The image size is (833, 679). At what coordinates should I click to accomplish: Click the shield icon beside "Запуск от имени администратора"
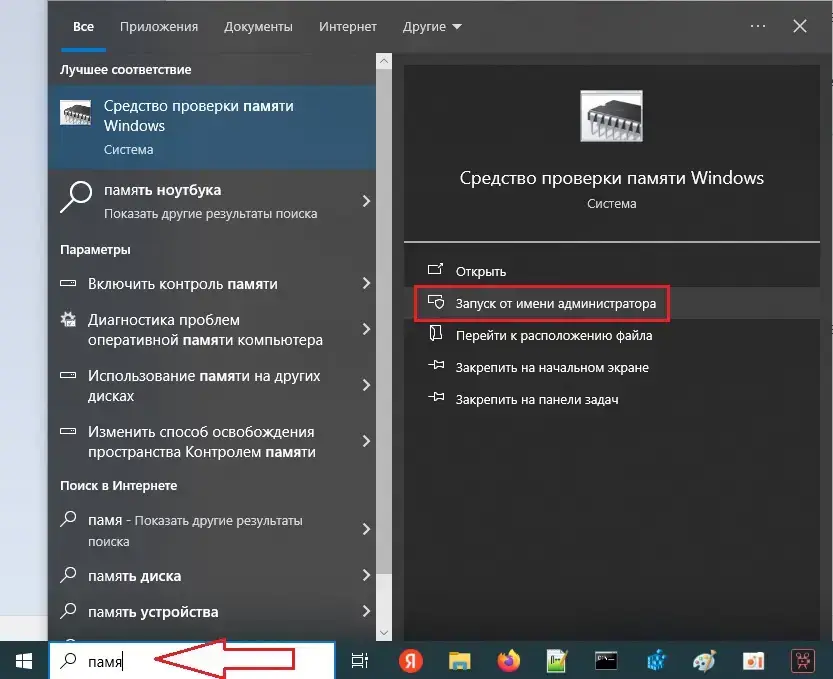436,302
